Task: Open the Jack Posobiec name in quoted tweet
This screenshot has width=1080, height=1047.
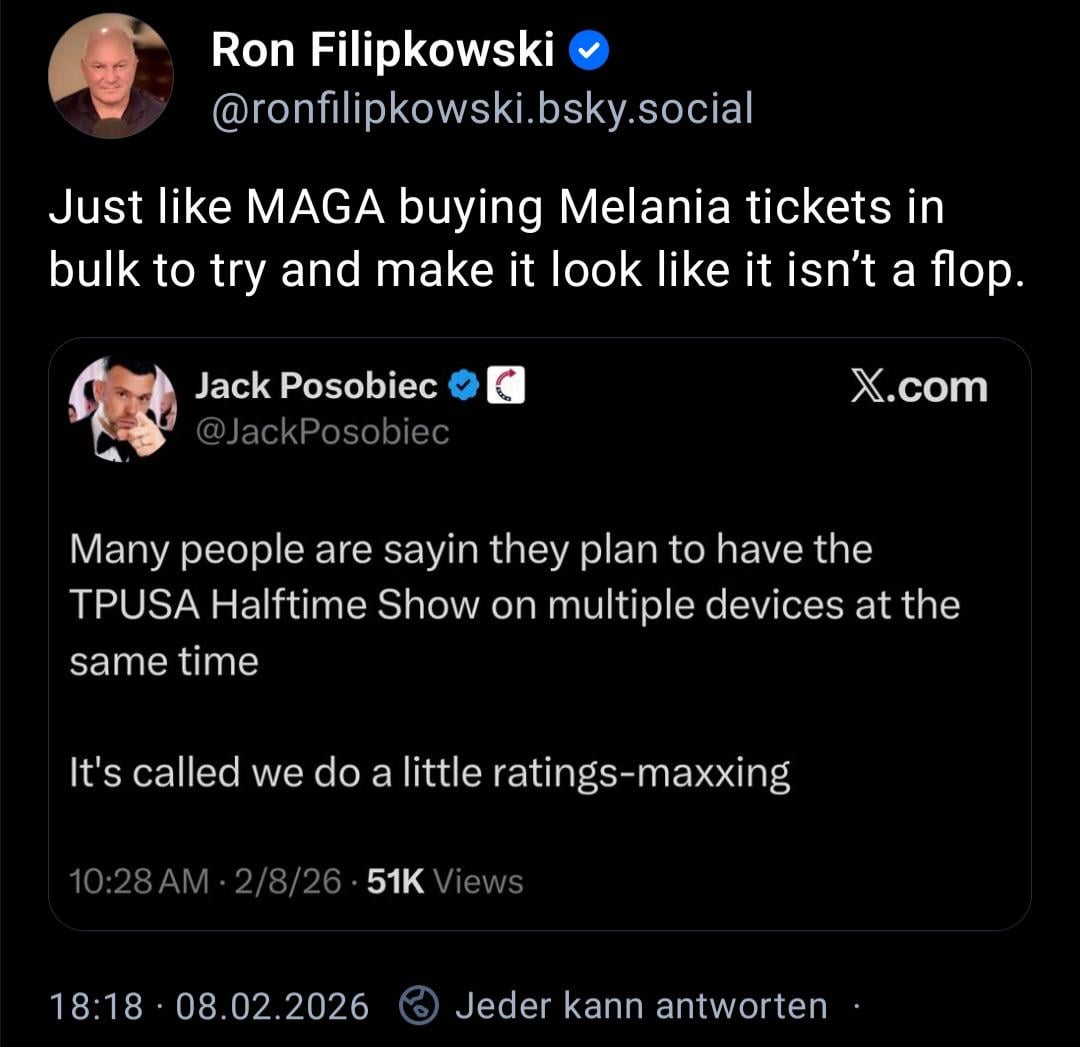Action: 315,385
